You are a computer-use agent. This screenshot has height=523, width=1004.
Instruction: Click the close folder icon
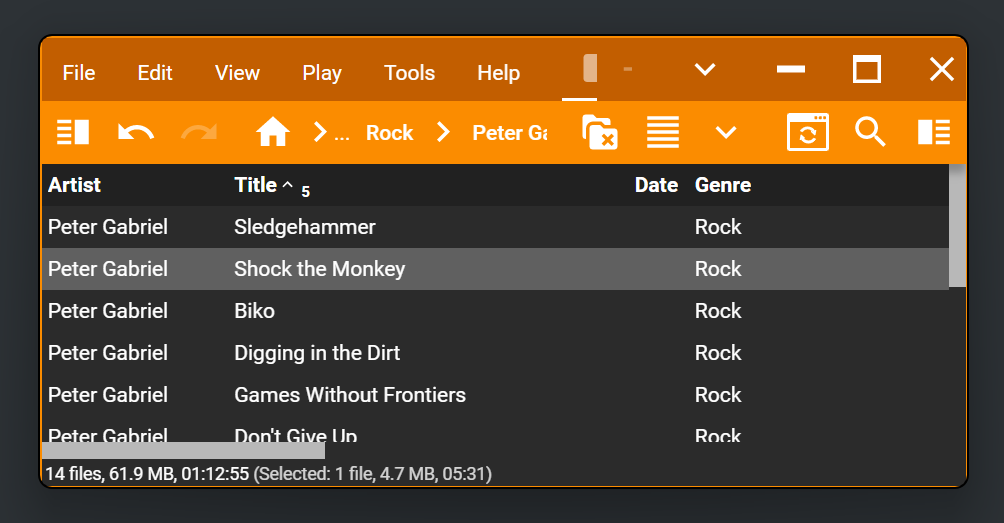point(599,132)
